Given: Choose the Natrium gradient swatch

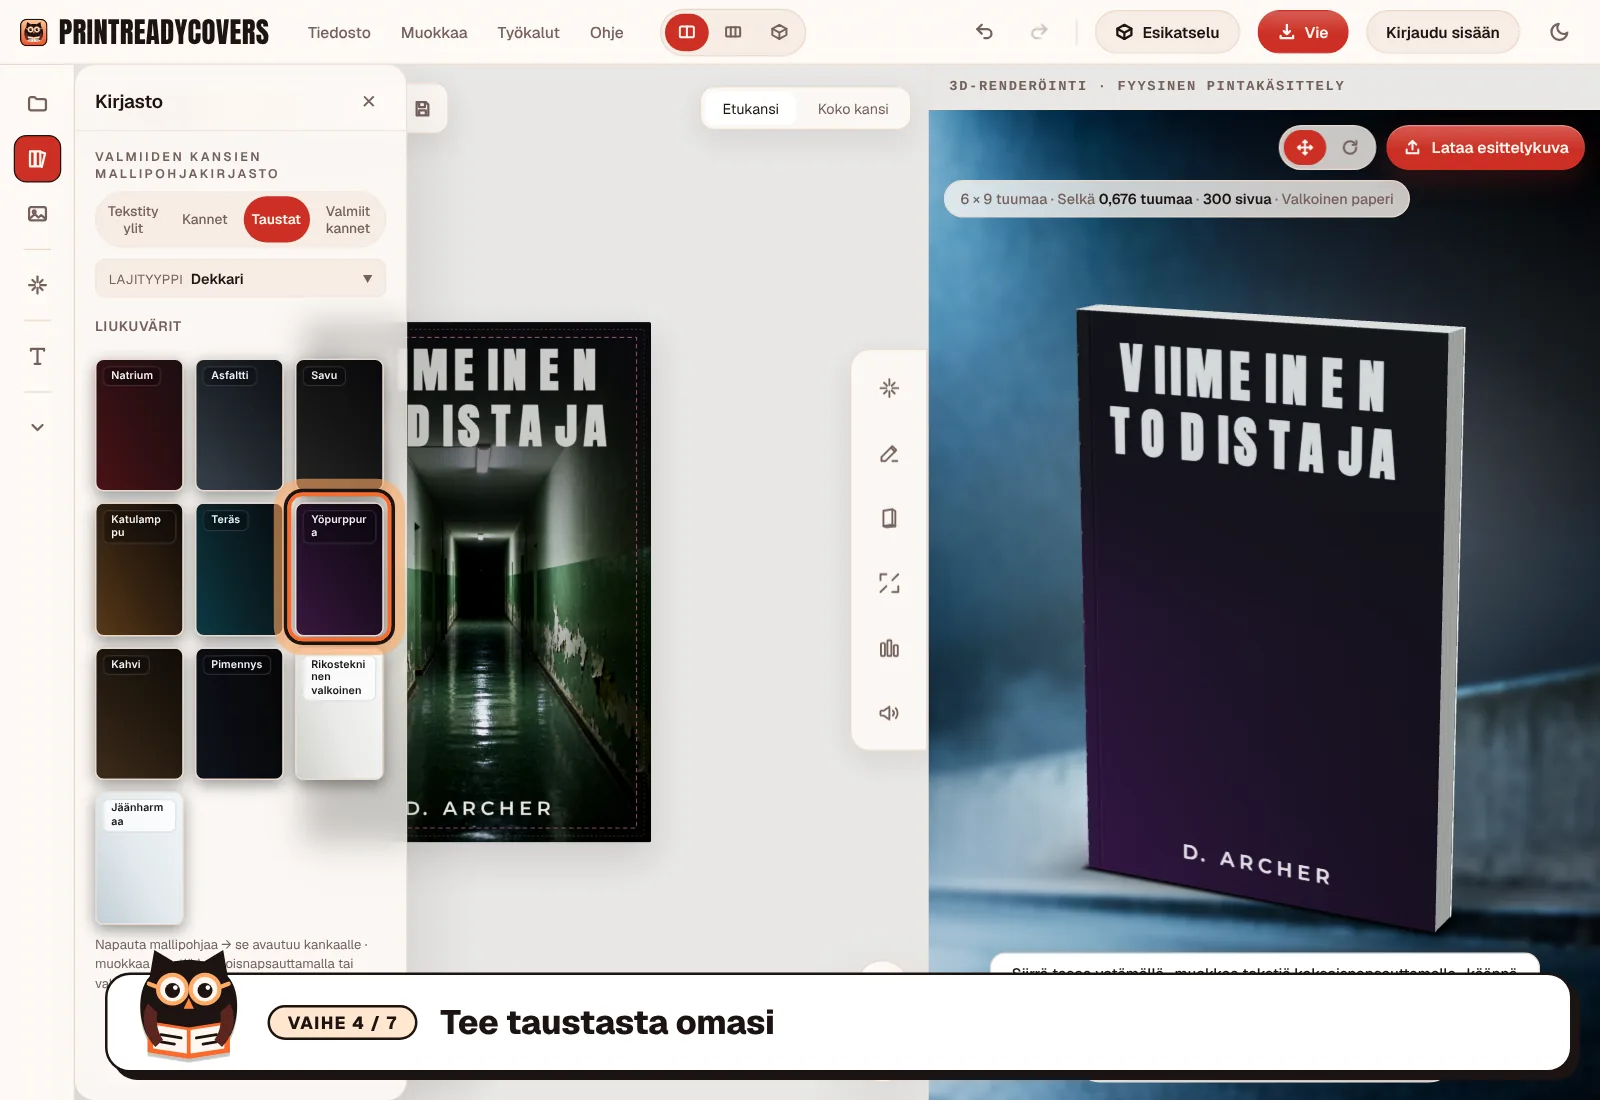Looking at the screenshot, I should [x=139, y=425].
